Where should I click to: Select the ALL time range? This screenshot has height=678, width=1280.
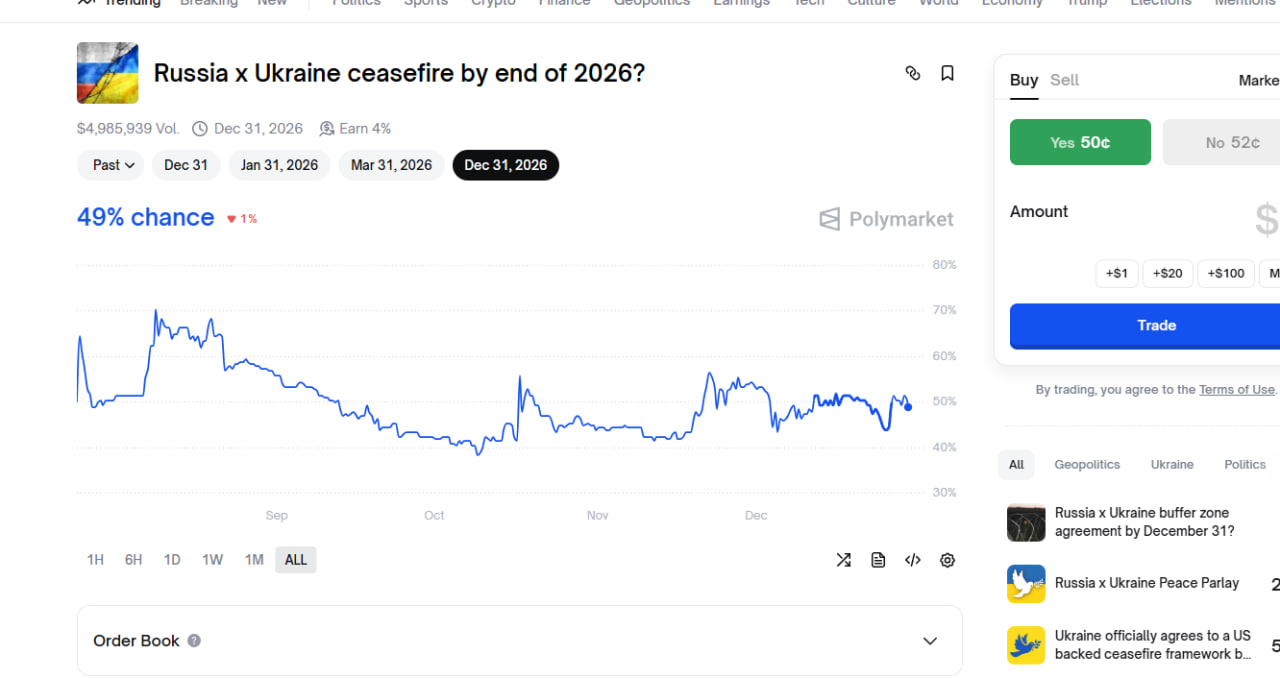(296, 560)
